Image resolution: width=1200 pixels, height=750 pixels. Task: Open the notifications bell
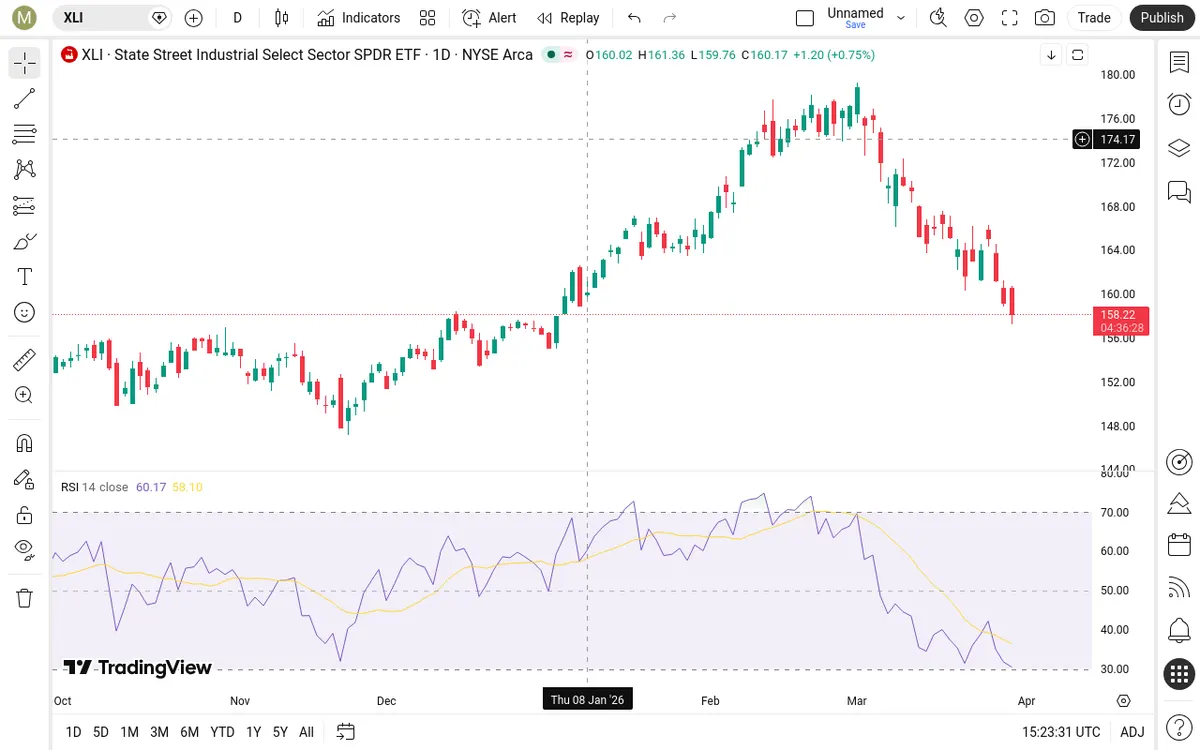tap(1179, 631)
